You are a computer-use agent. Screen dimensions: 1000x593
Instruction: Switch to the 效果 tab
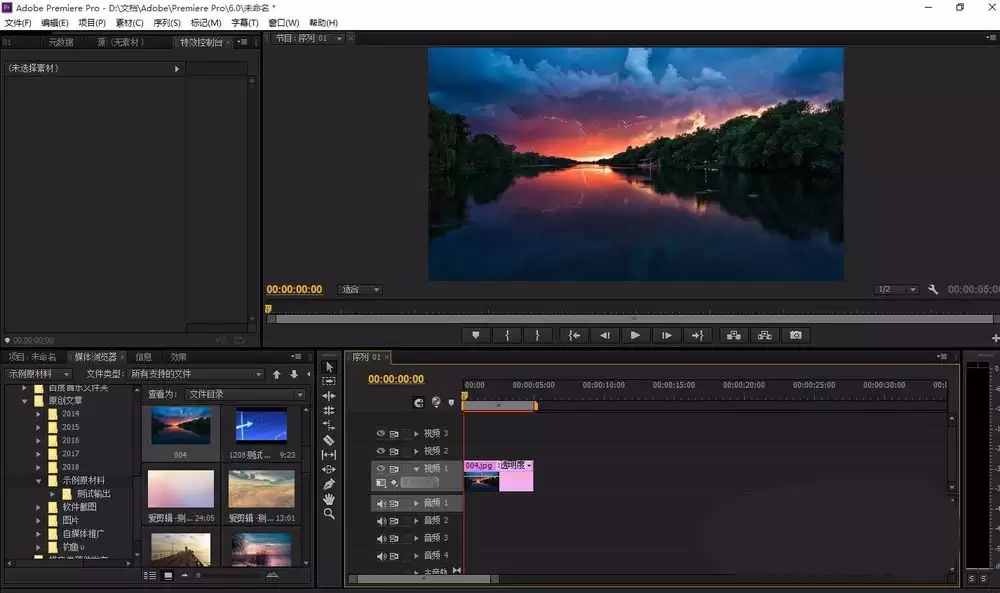[179, 357]
